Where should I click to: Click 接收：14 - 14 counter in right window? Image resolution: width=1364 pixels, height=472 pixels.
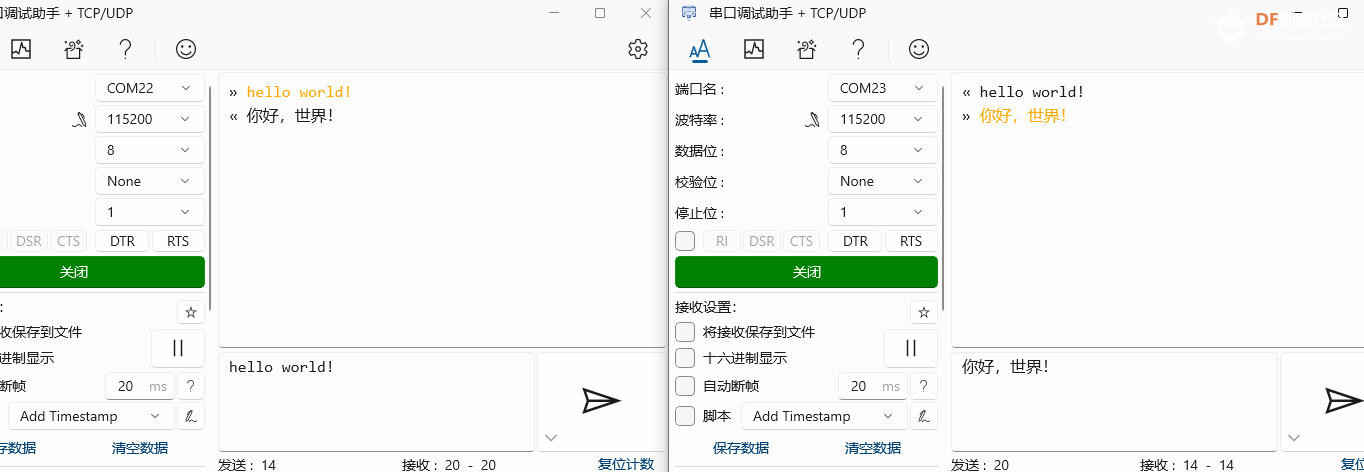[x=1187, y=465]
